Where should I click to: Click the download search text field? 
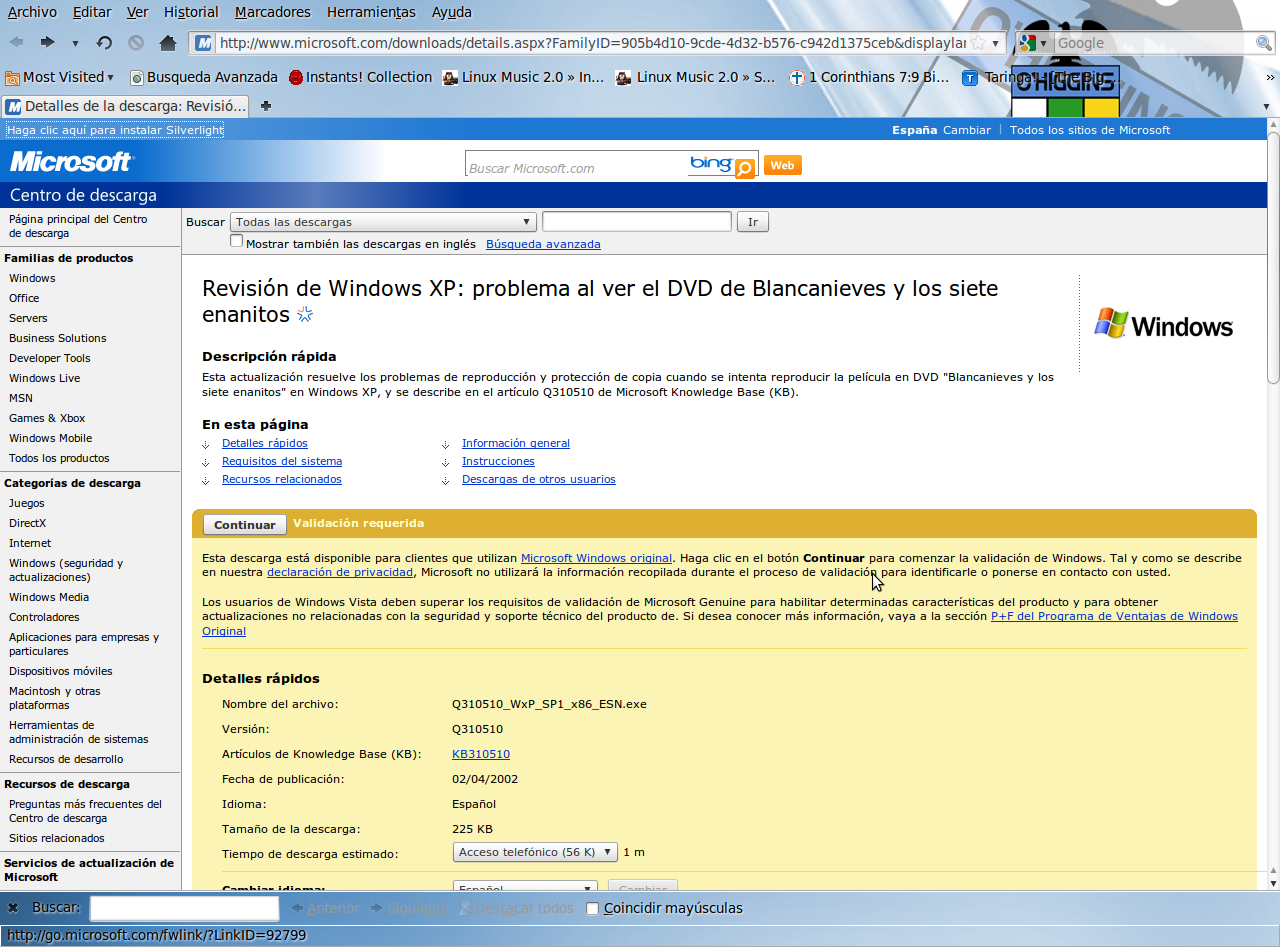[637, 222]
